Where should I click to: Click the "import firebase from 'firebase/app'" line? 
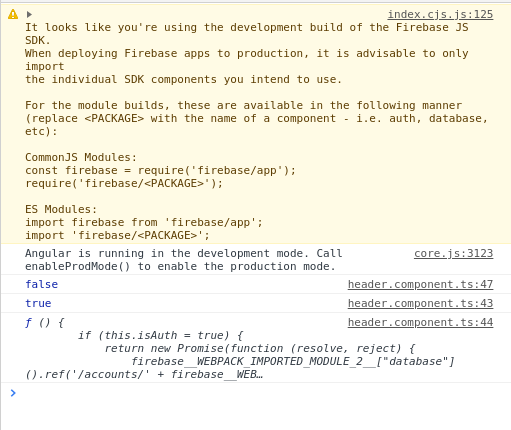pyautogui.click(x=144, y=222)
